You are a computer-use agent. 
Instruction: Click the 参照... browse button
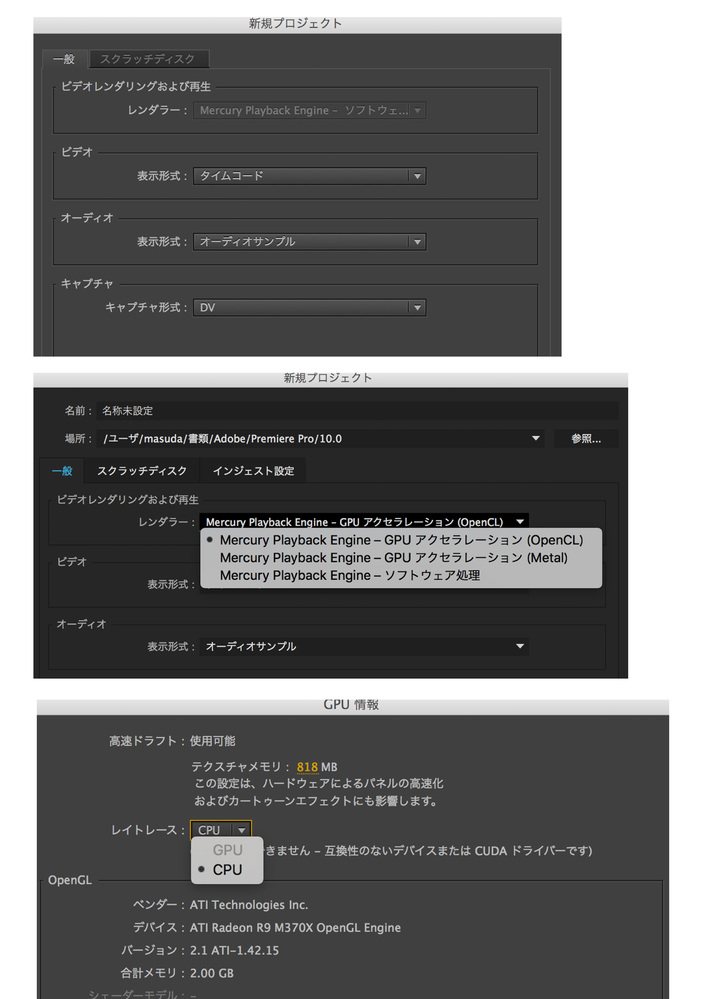point(586,438)
